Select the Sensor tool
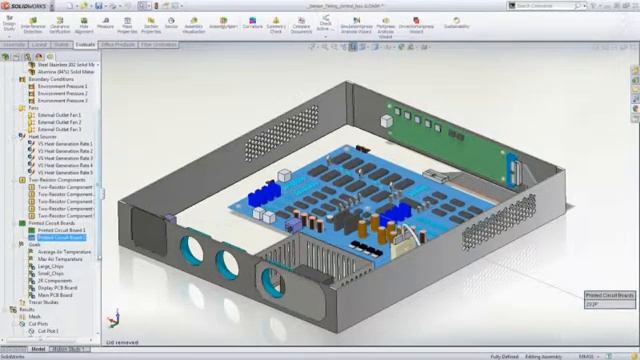640x360 pixels. coord(171,23)
